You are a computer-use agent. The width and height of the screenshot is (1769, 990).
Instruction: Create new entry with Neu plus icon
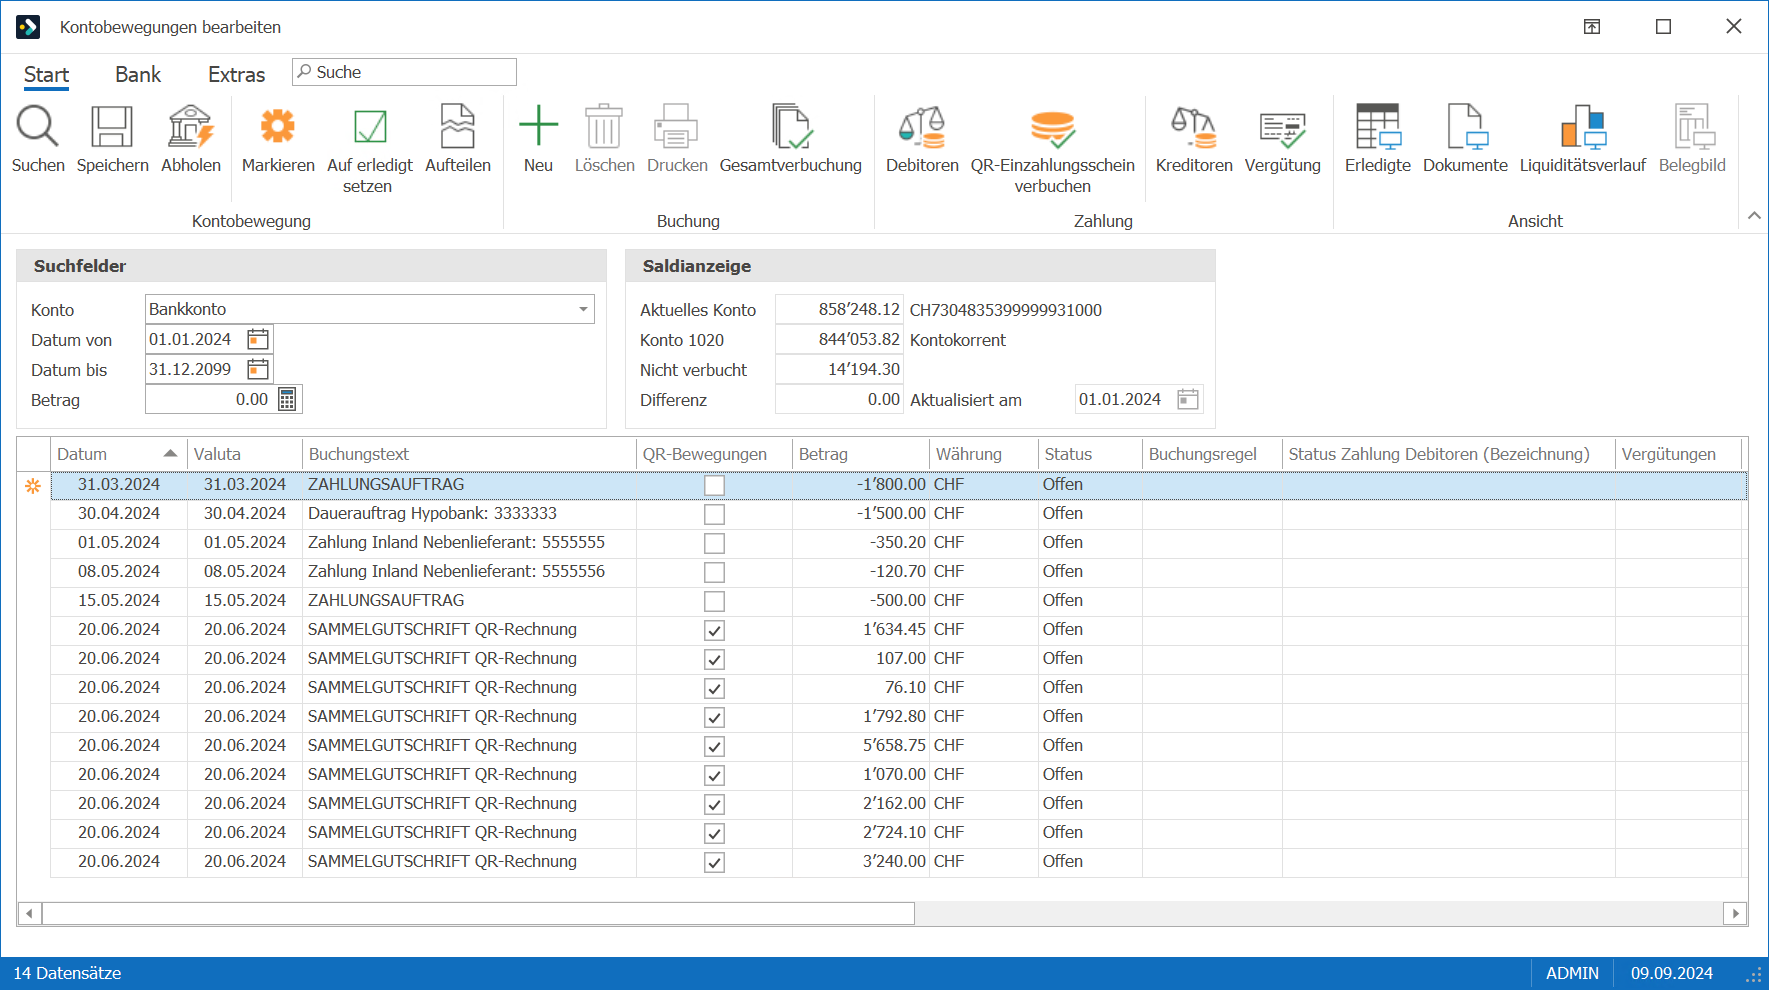(x=538, y=127)
